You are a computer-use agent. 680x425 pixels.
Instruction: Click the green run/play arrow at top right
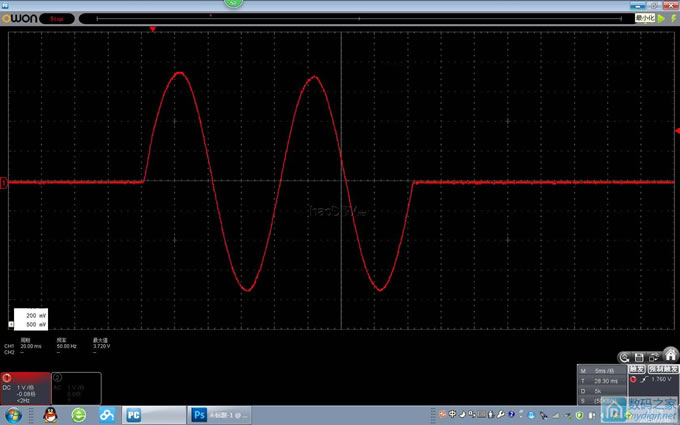661,18
